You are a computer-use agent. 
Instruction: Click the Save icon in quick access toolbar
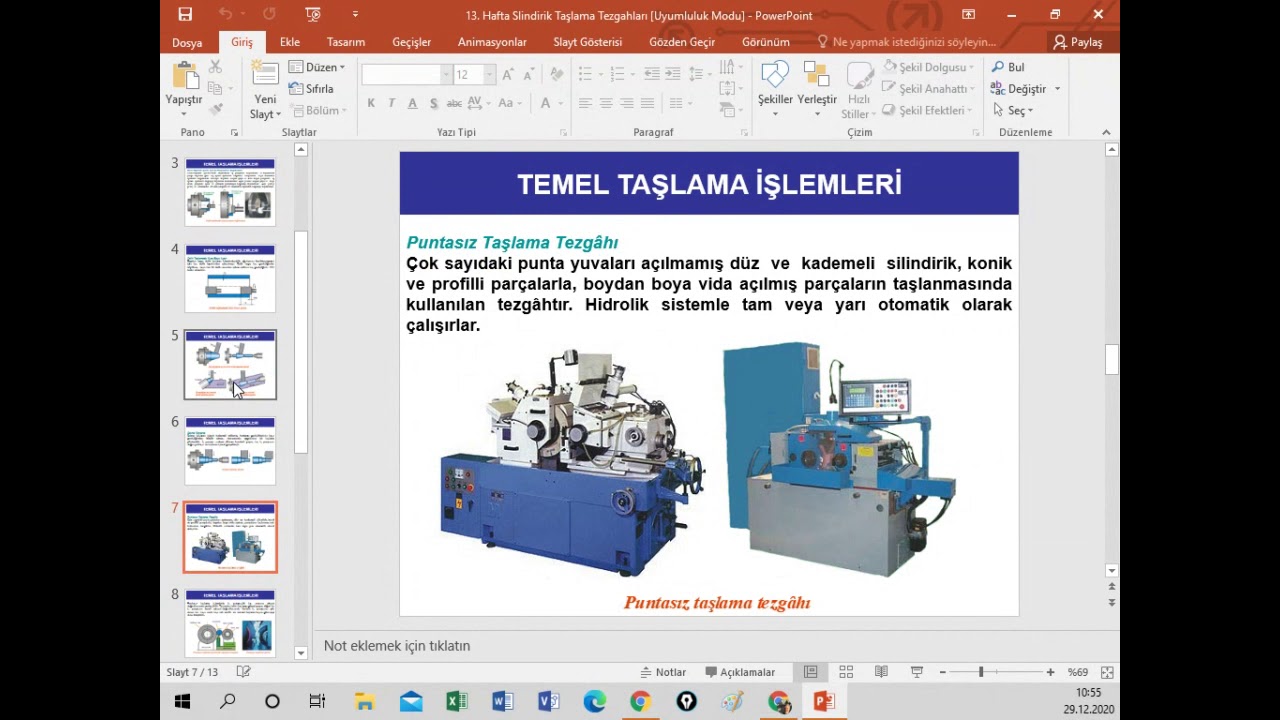(x=185, y=14)
